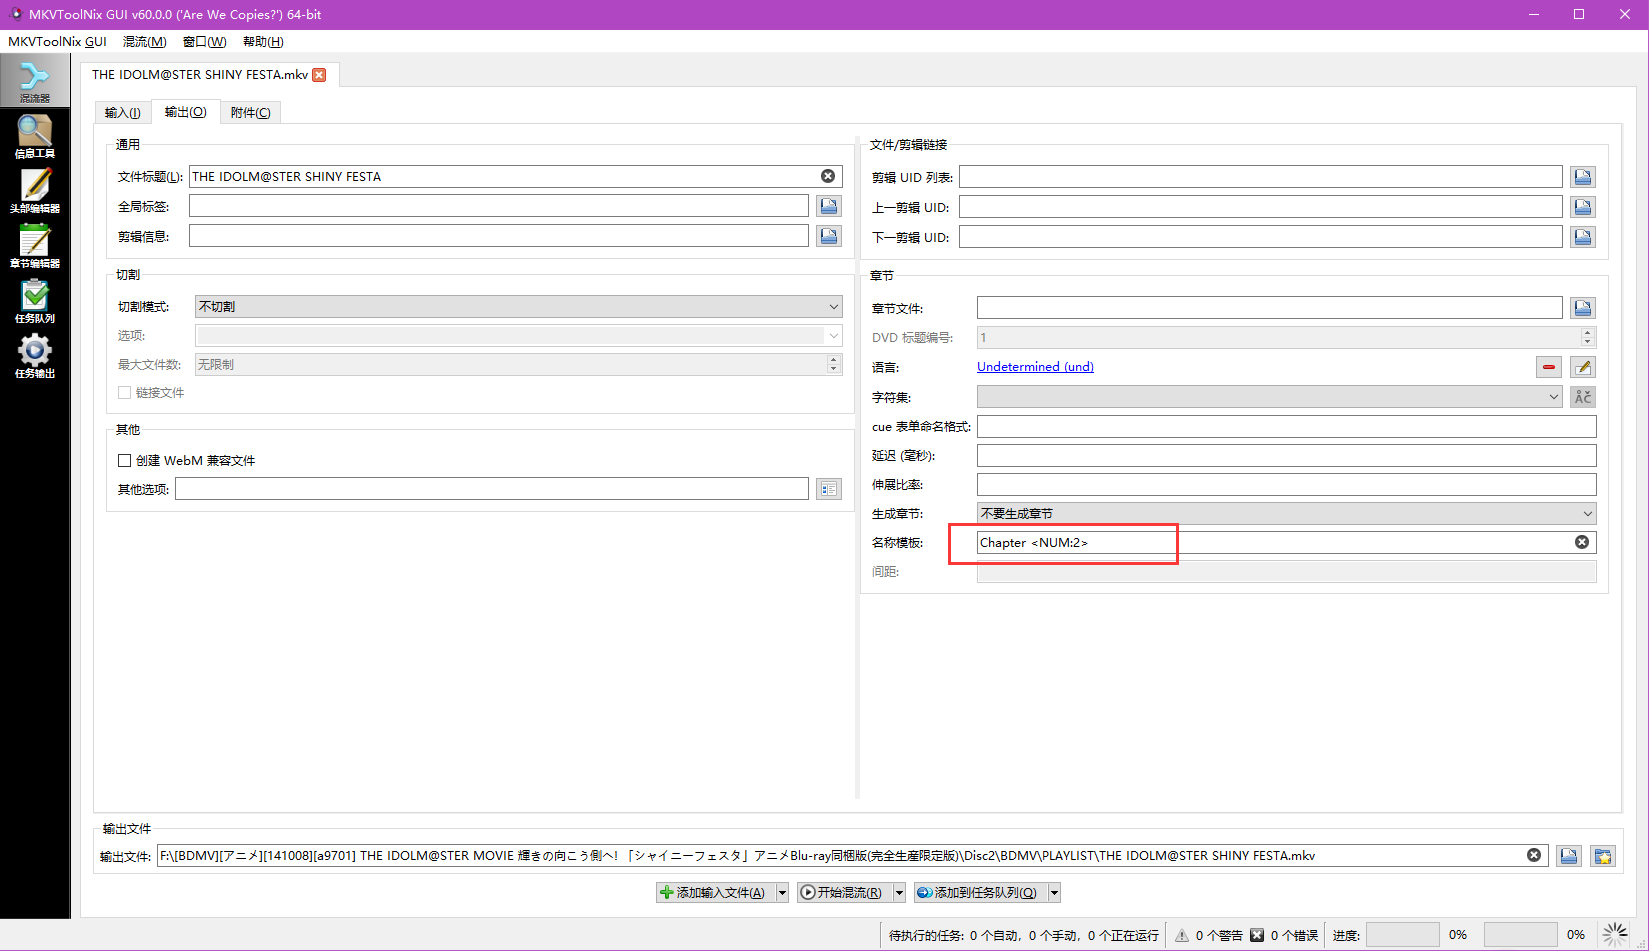Image resolution: width=1649 pixels, height=951 pixels.
Task: Click the errors icon in status bar
Action: (1257, 935)
